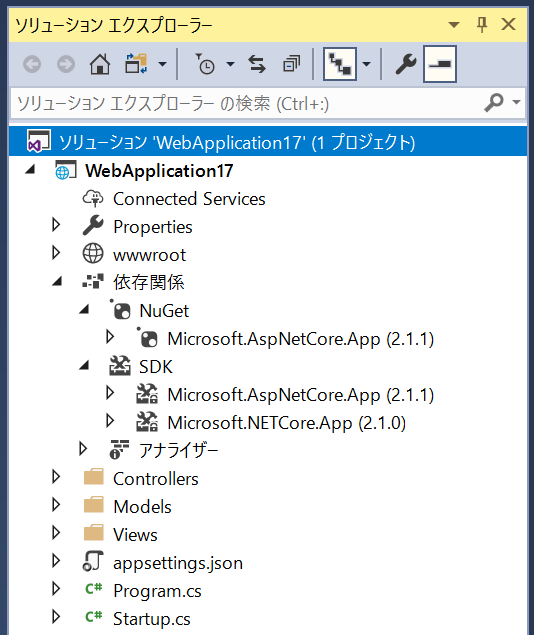Expand the wwwroot node
The image size is (534, 635).
pyautogui.click(x=56, y=253)
